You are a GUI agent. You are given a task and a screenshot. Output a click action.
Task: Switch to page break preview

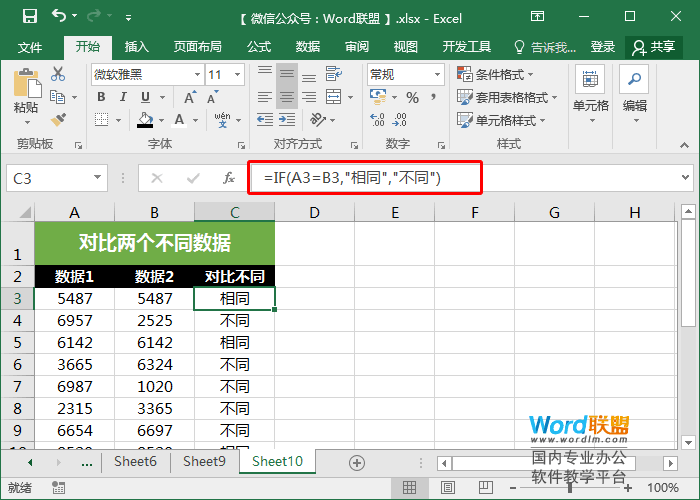[485, 488]
